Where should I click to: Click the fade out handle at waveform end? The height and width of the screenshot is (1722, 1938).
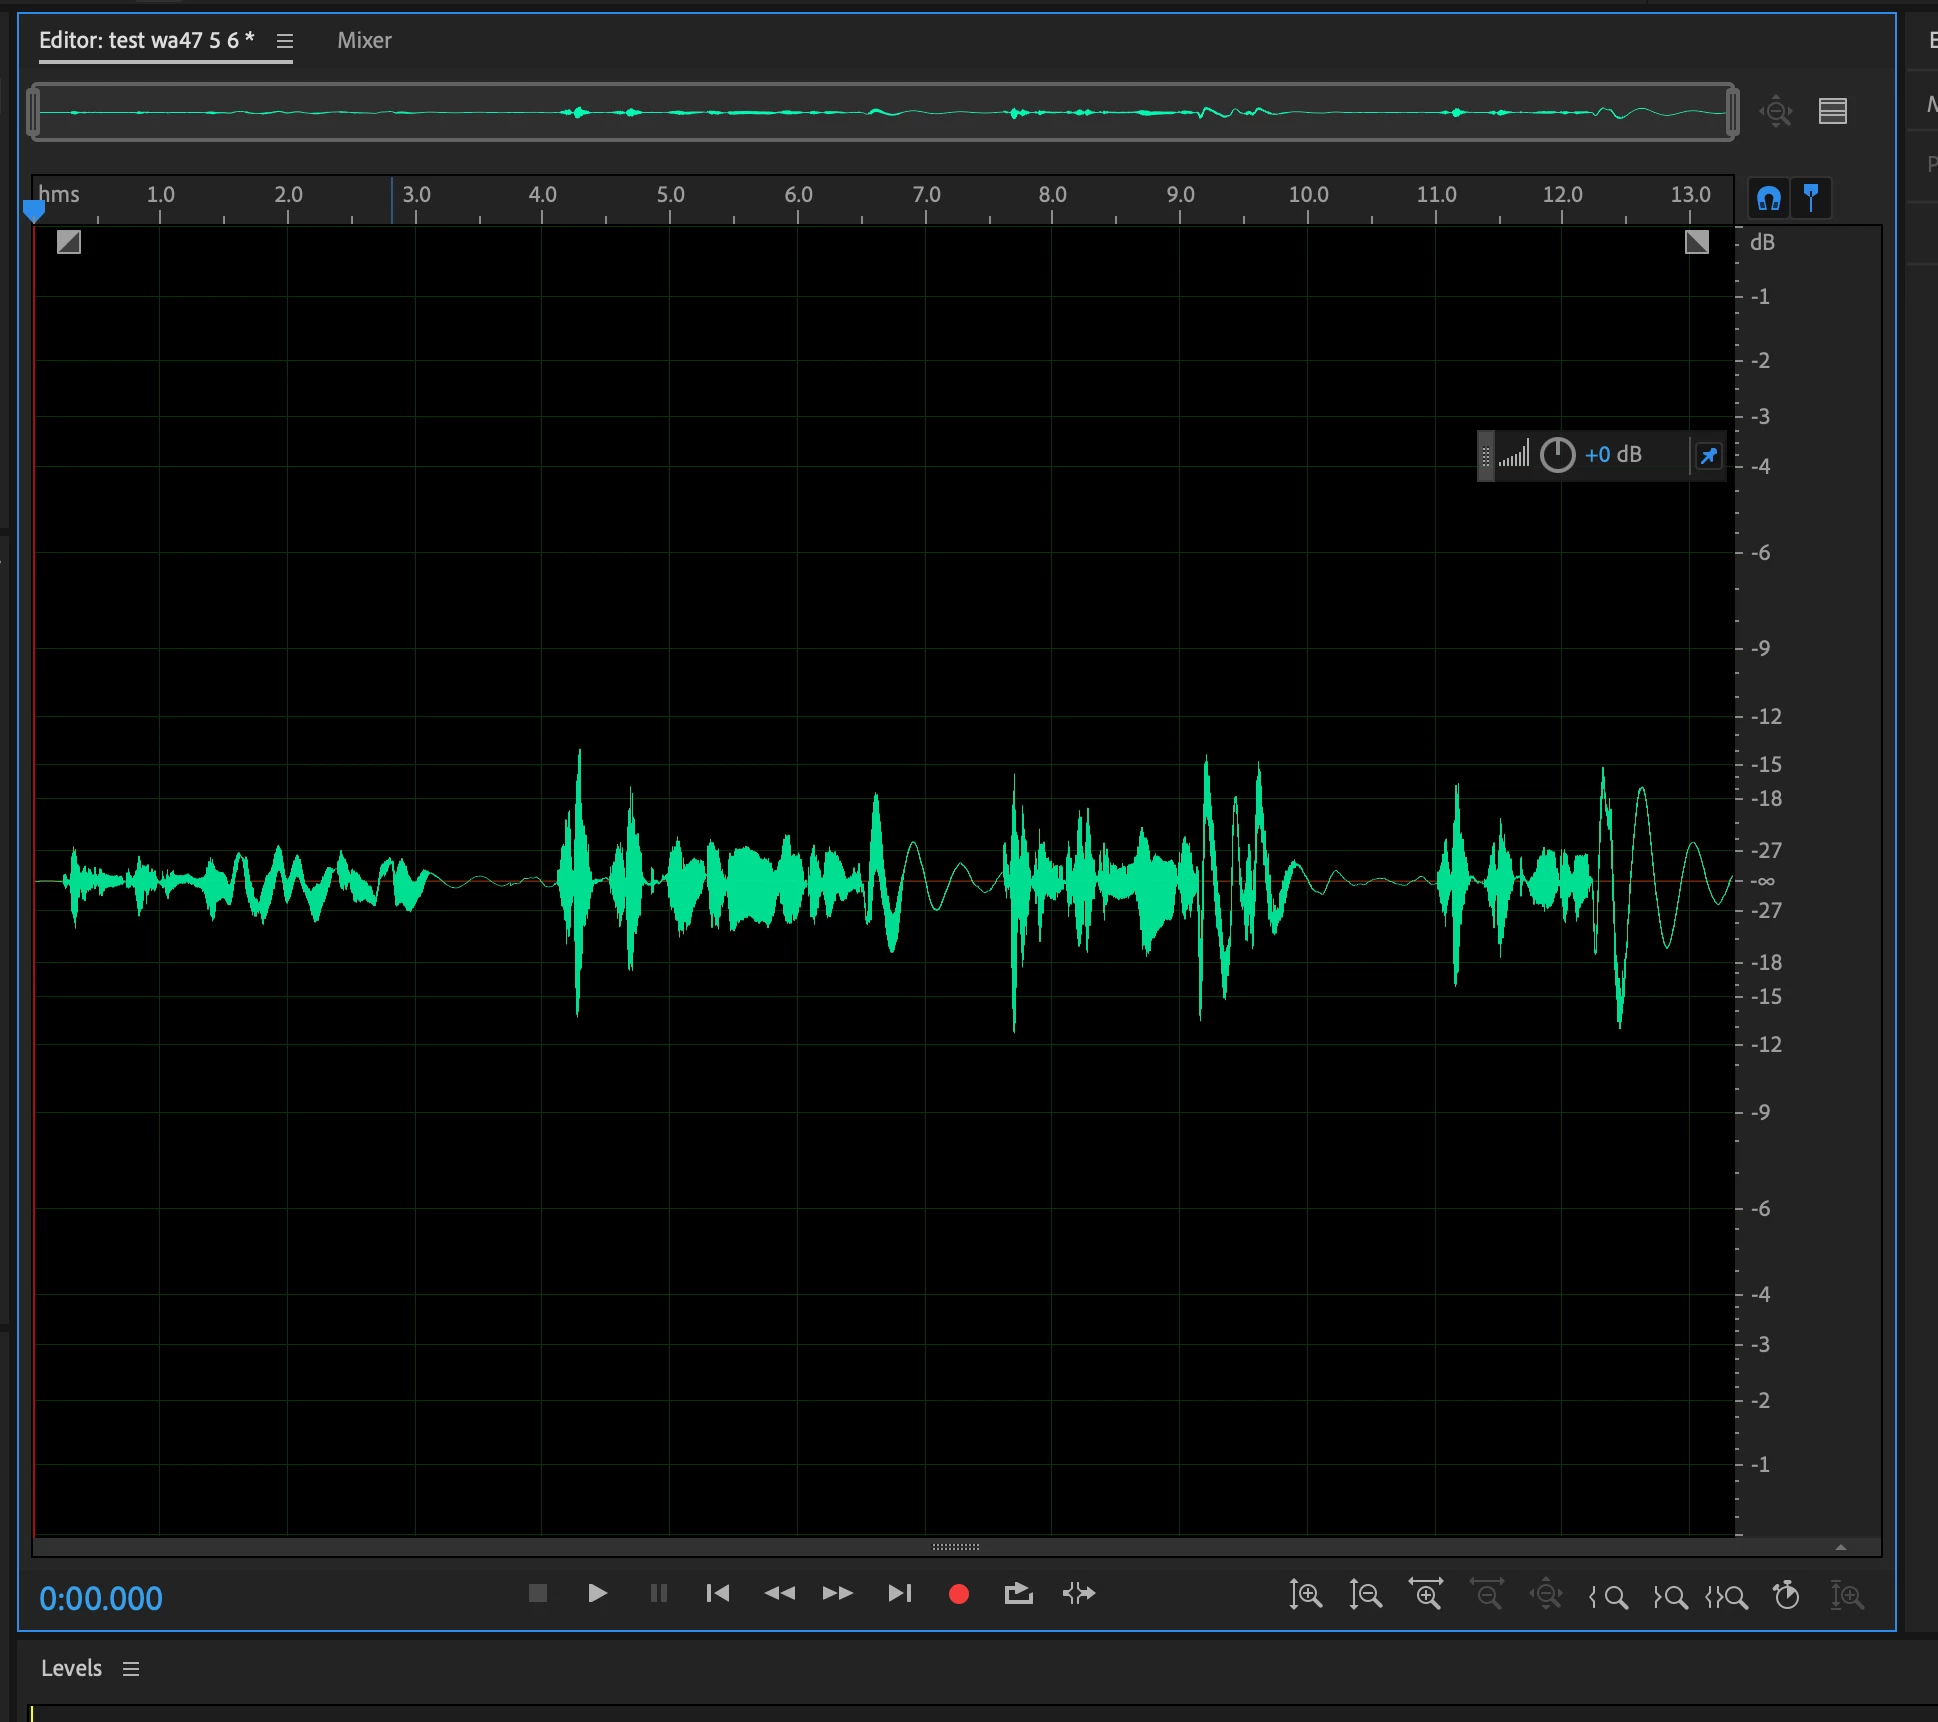tap(1696, 242)
